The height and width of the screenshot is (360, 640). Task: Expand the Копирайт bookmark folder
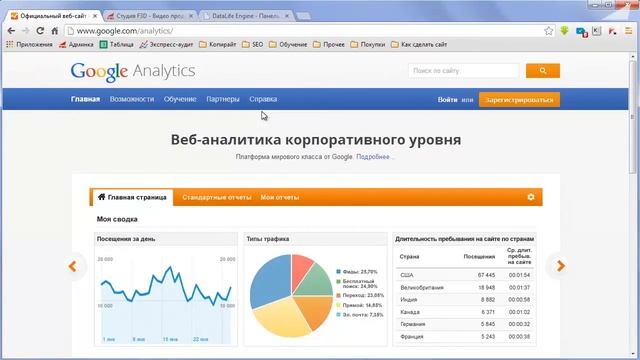tap(218, 44)
